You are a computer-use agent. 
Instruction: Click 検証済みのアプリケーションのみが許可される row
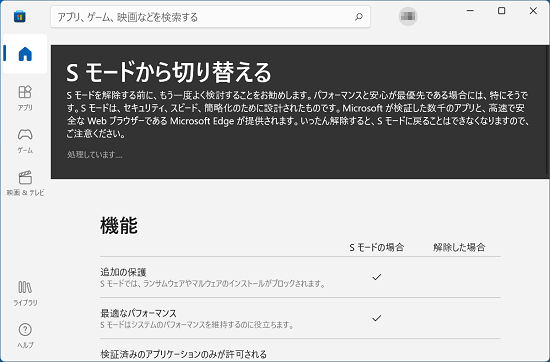point(183,354)
